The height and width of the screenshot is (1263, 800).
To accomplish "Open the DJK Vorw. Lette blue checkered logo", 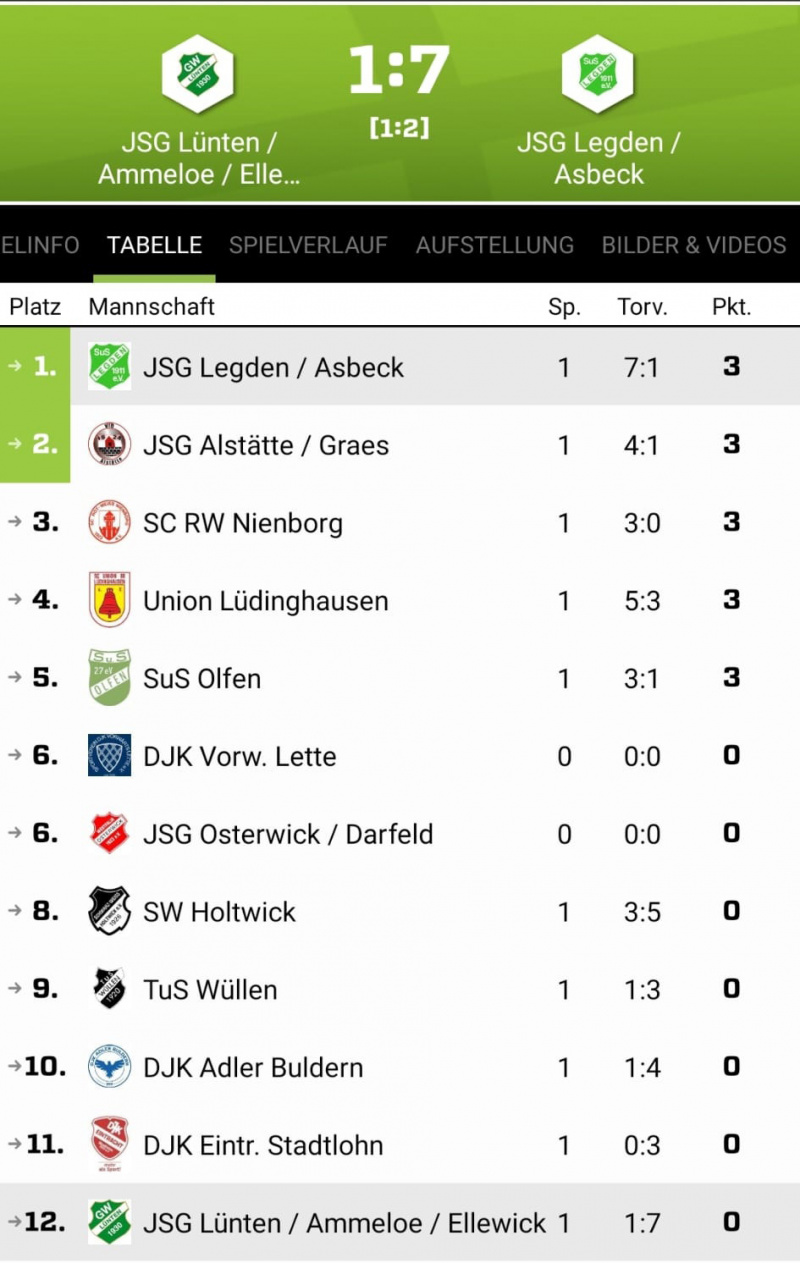I will pyautogui.click(x=109, y=755).
